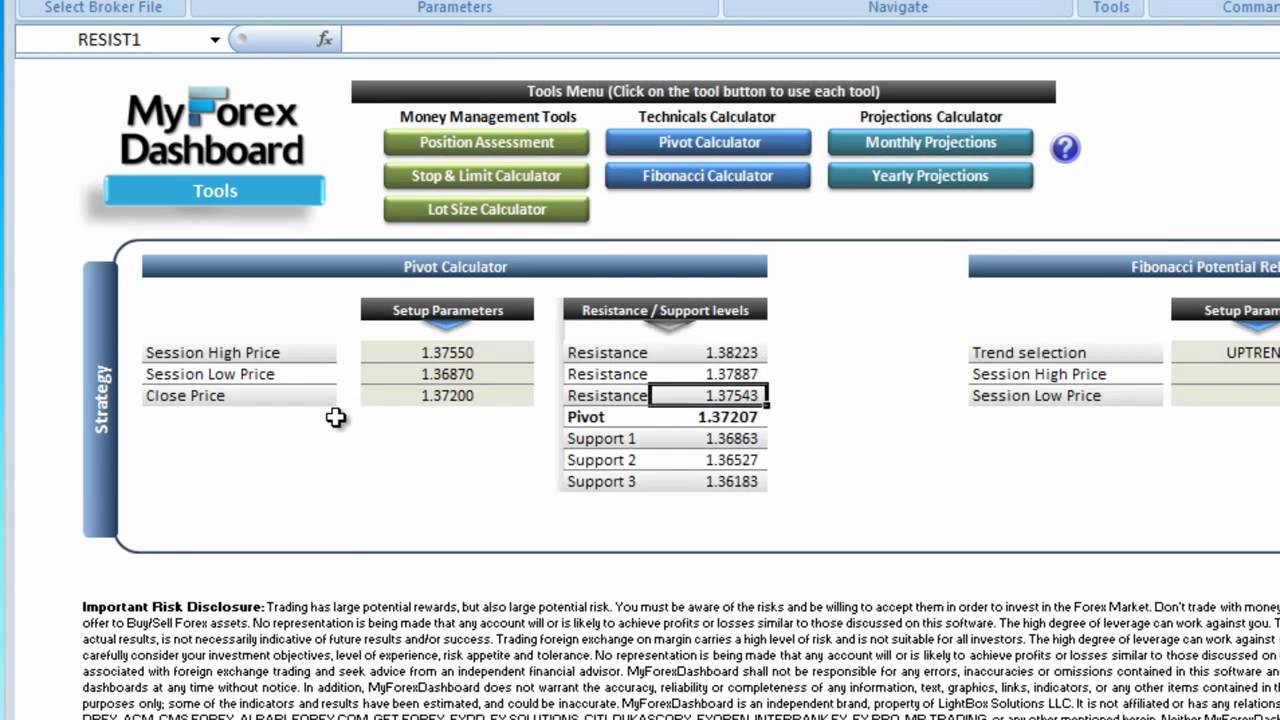Click into the formula bar input
Viewport: 1280px width, 720px height.
tap(810, 40)
